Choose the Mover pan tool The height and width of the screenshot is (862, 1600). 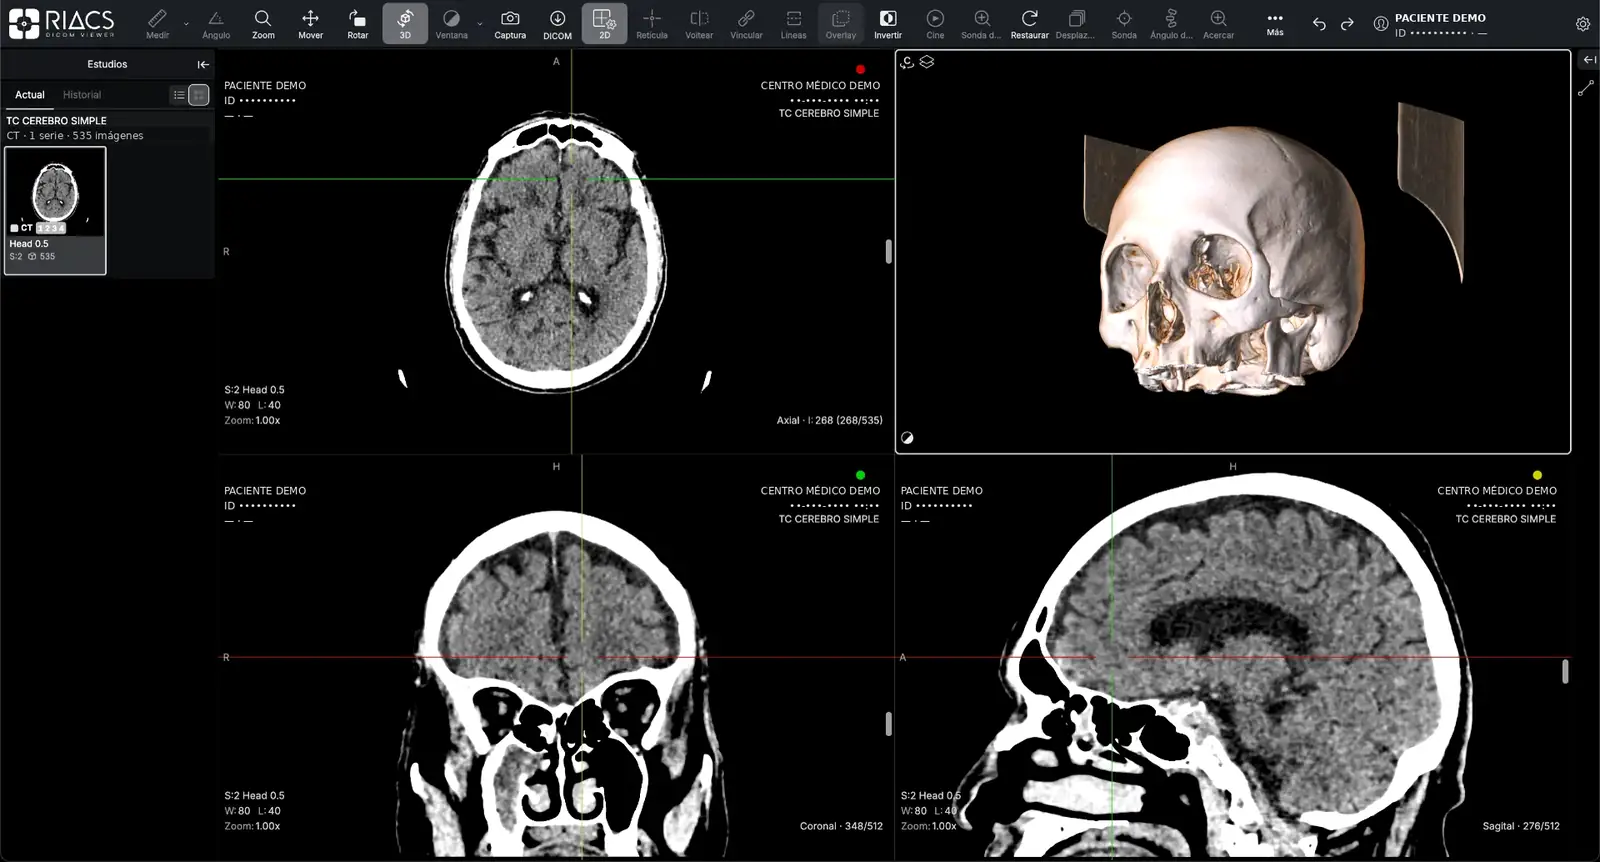coord(310,23)
